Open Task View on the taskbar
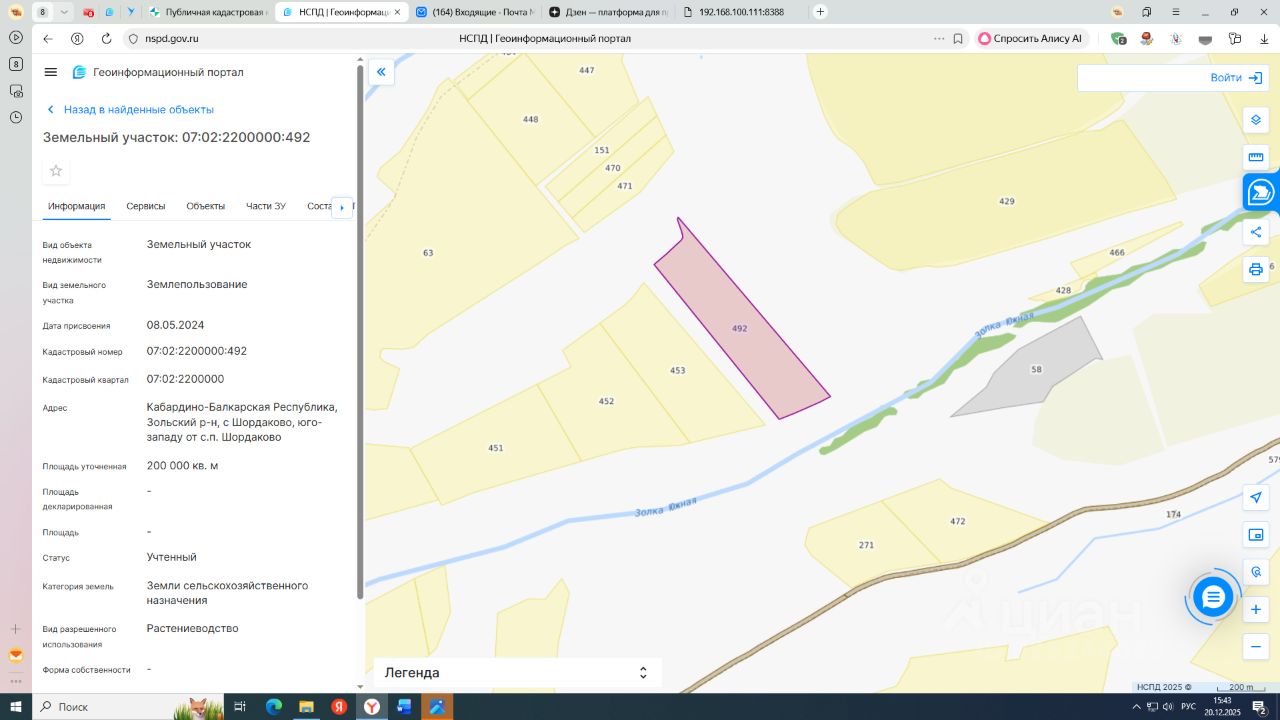The height and width of the screenshot is (720, 1280). [240, 707]
